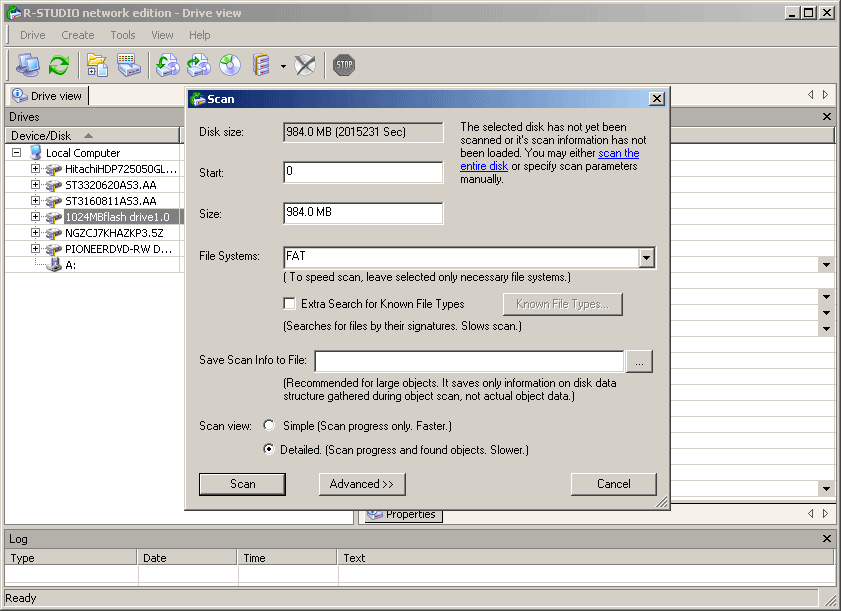Click the Log Text column header
Screen dimensions: 841x611
(x=585, y=558)
